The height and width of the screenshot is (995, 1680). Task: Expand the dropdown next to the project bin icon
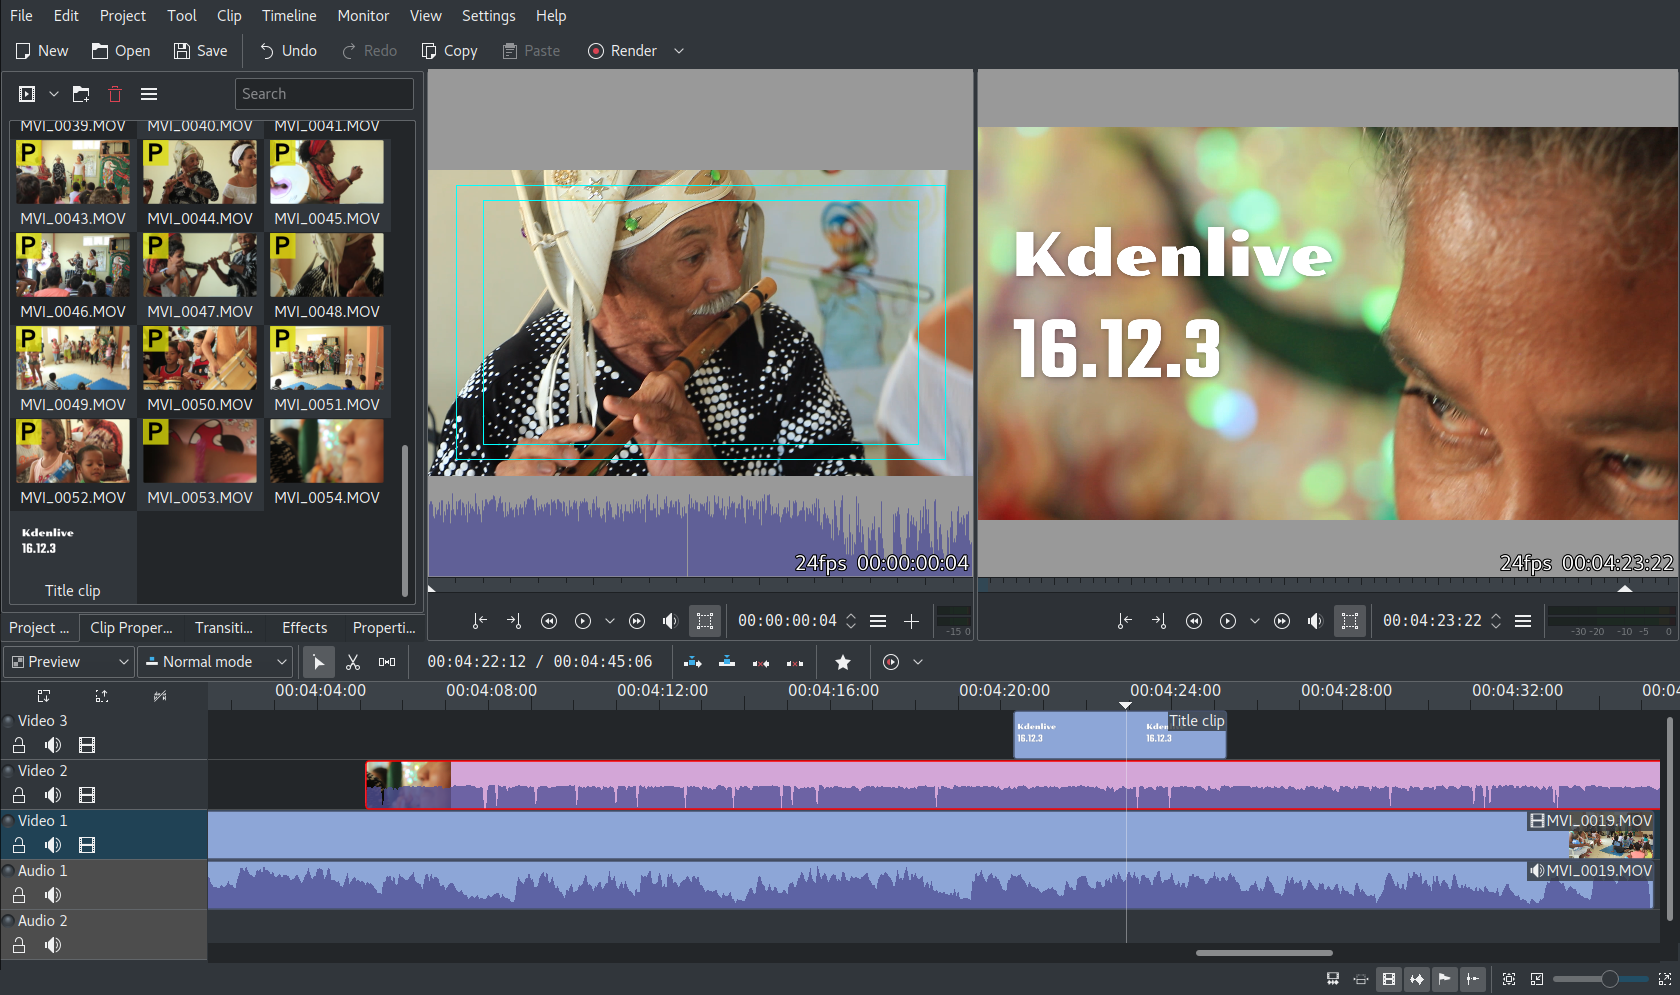[54, 93]
